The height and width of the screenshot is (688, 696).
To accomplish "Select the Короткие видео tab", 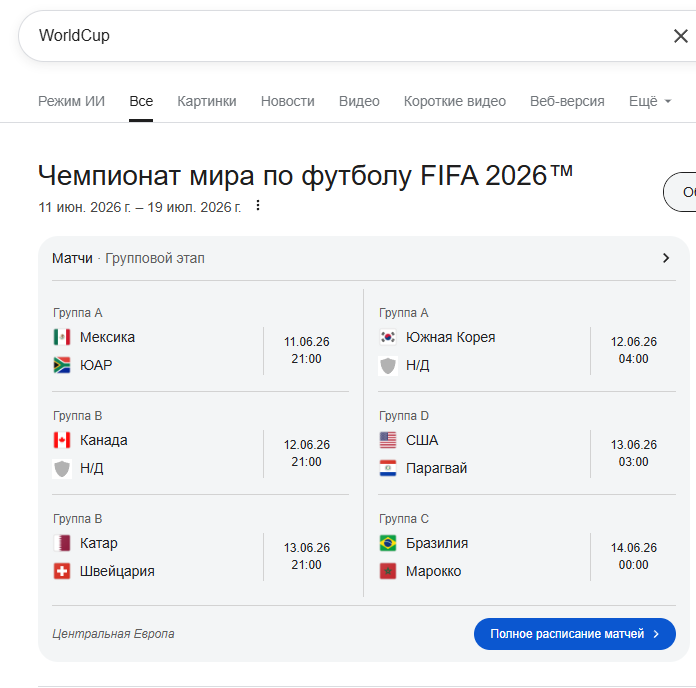I will pos(455,101).
